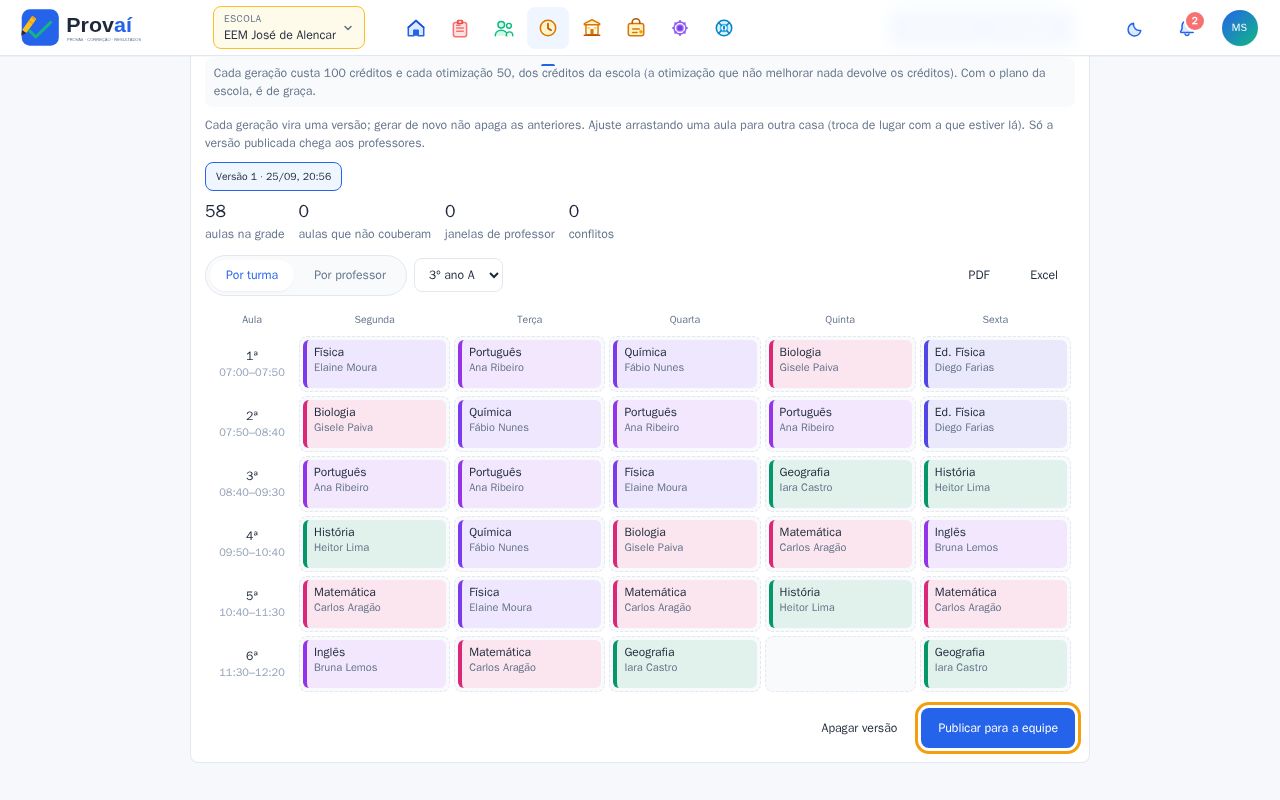Image resolution: width=1280 pixels, height=800 pixels.
Task: Select Português lesson on Terça 1ª aula
Action: [x=530, y=364]
